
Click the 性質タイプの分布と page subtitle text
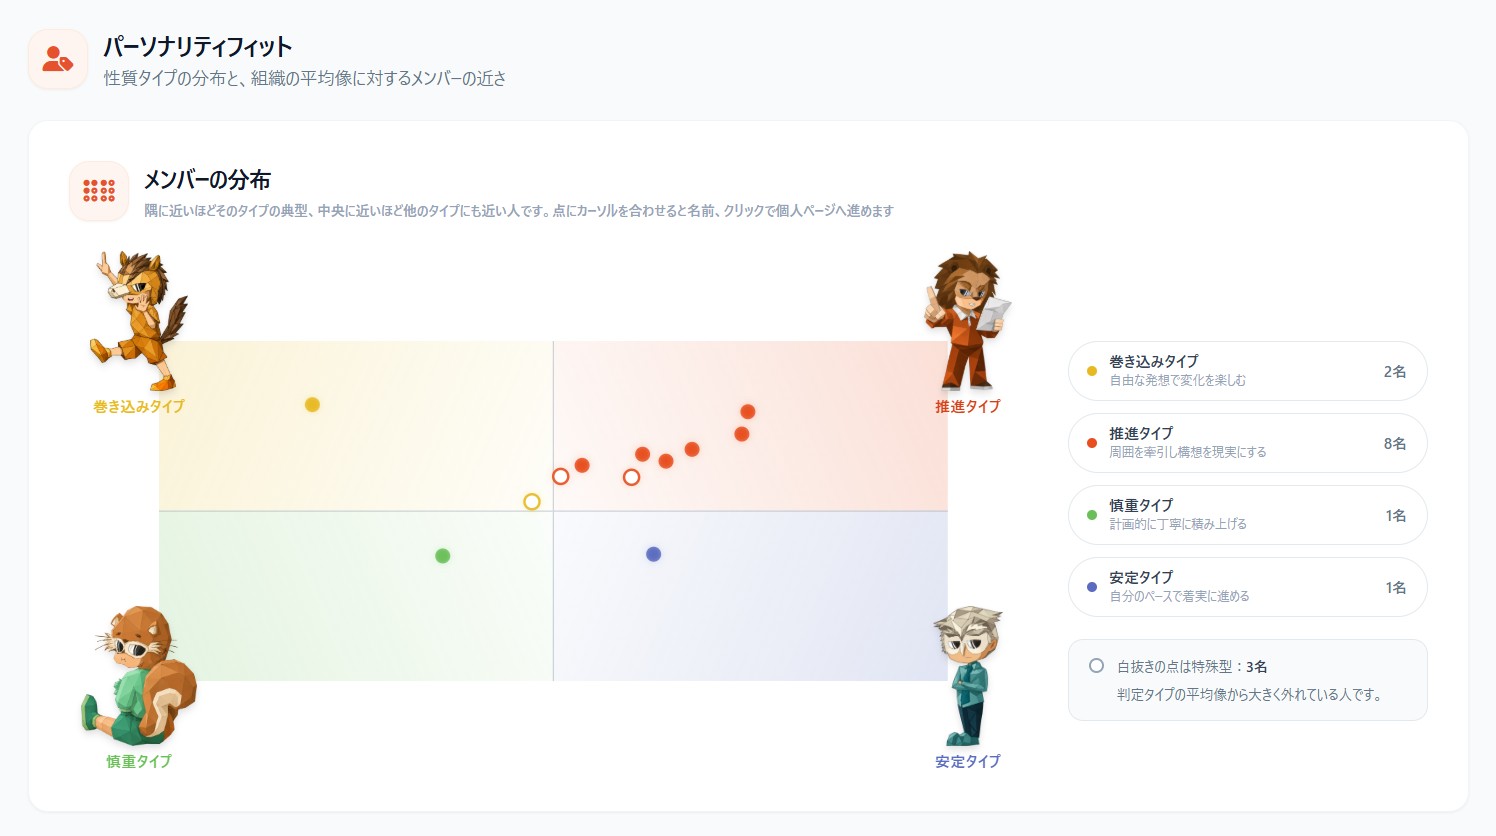coord(305,78)
